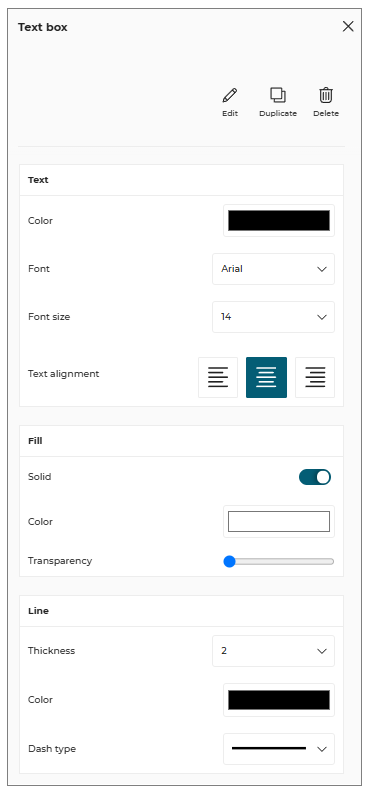Image resolution: width=365 pixels, height=790 pixels.
Task: Toggle the Solid fill switch
Action: [x=315, y=477]
